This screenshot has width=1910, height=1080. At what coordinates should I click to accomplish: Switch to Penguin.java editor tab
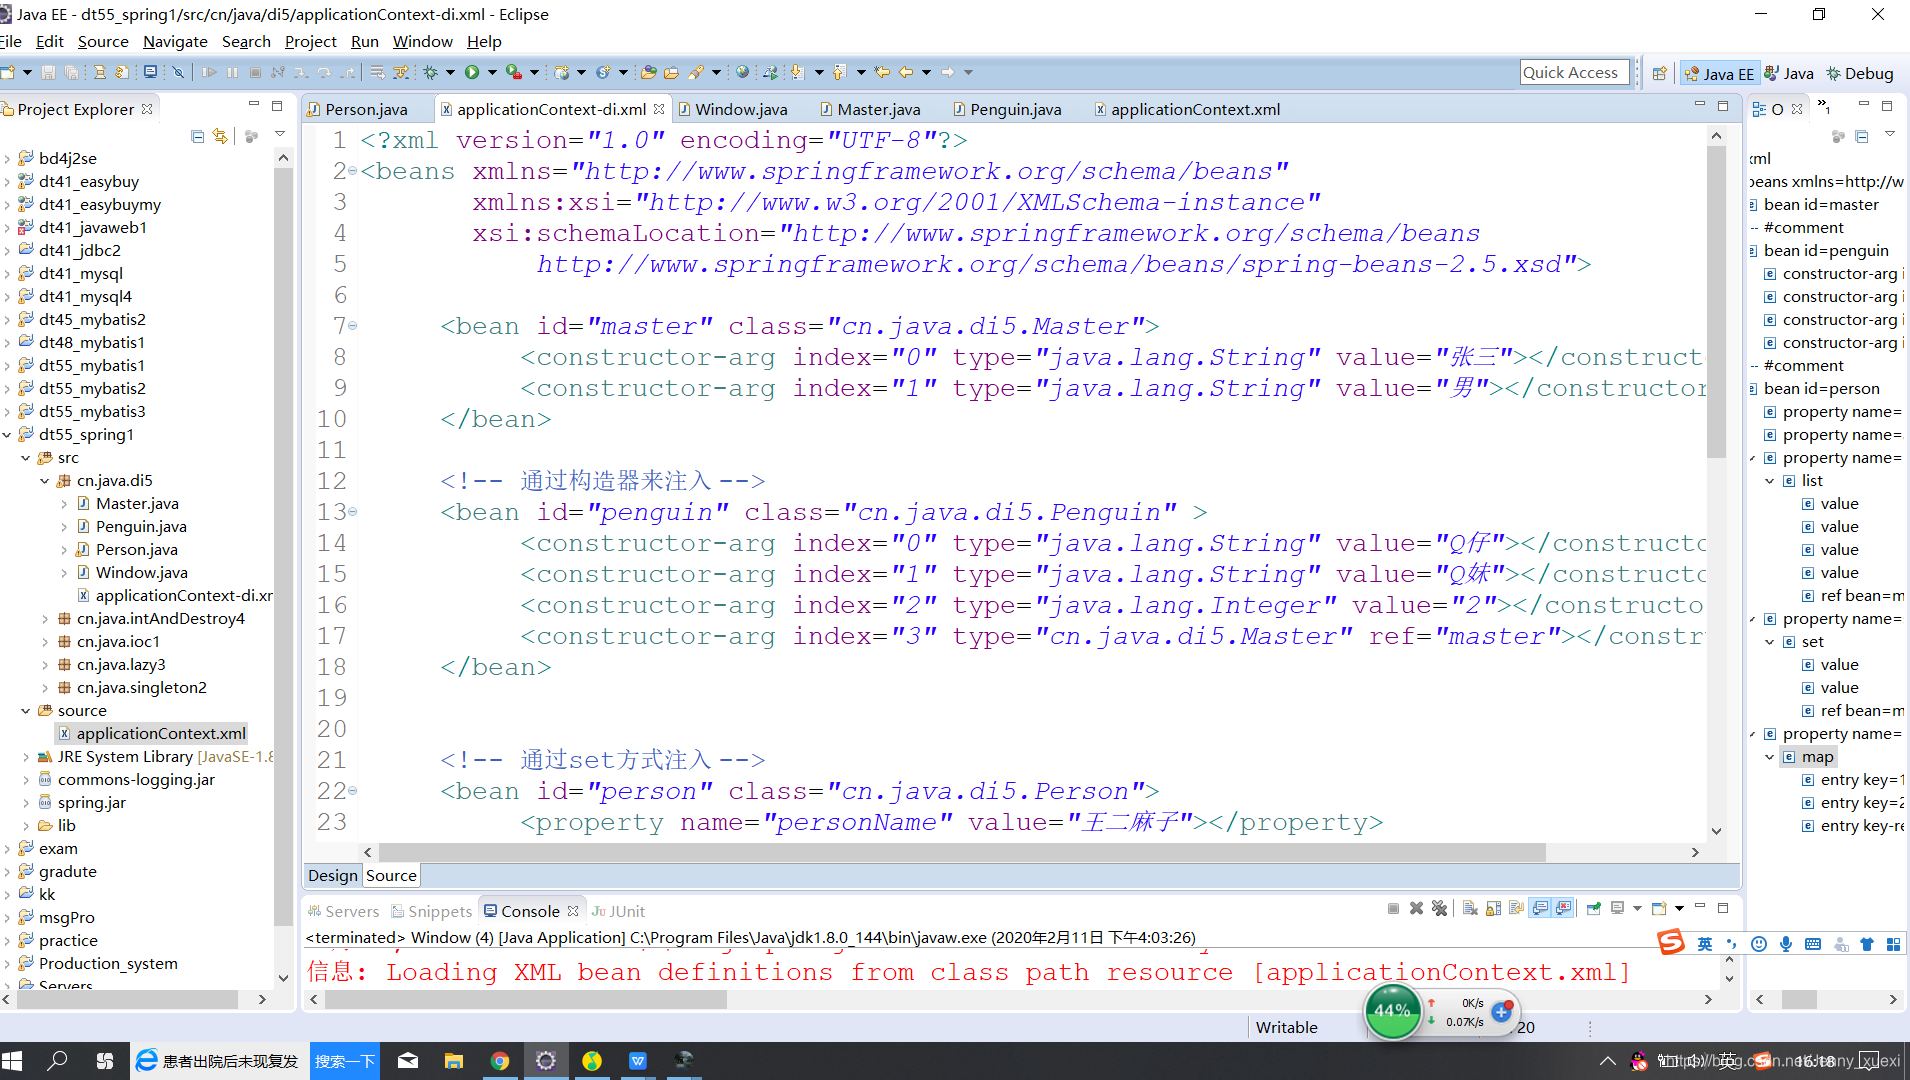[1007, 109]
